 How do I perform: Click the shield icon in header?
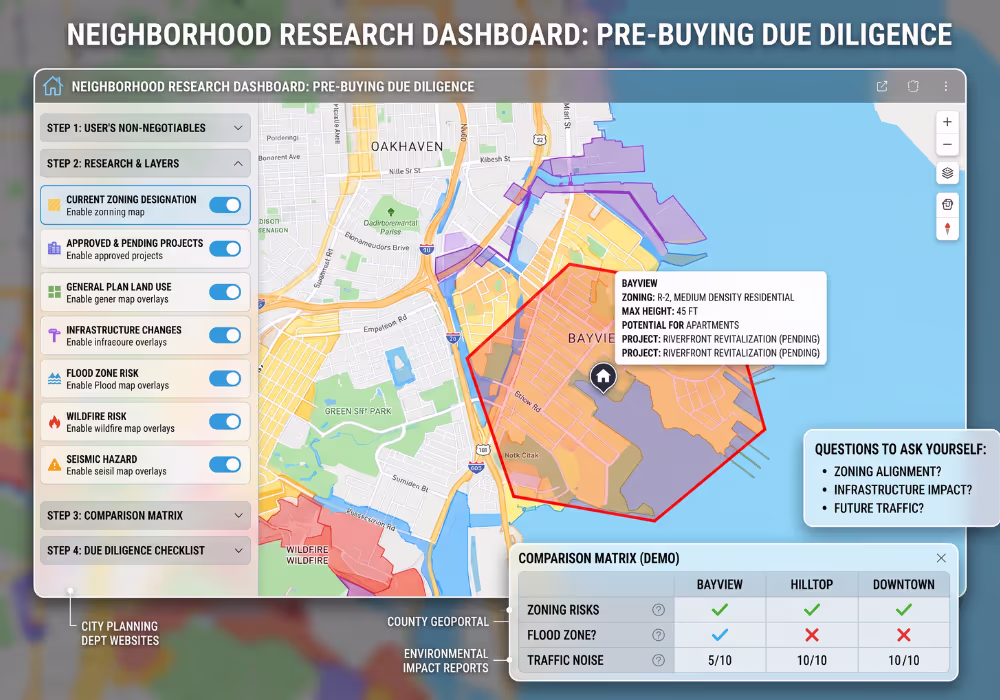[x=913, y=86]
